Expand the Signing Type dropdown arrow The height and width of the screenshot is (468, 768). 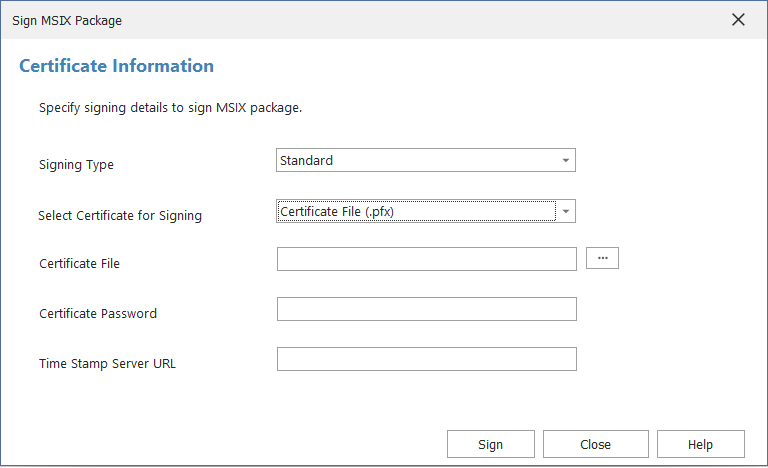click(x=565, y=160)
